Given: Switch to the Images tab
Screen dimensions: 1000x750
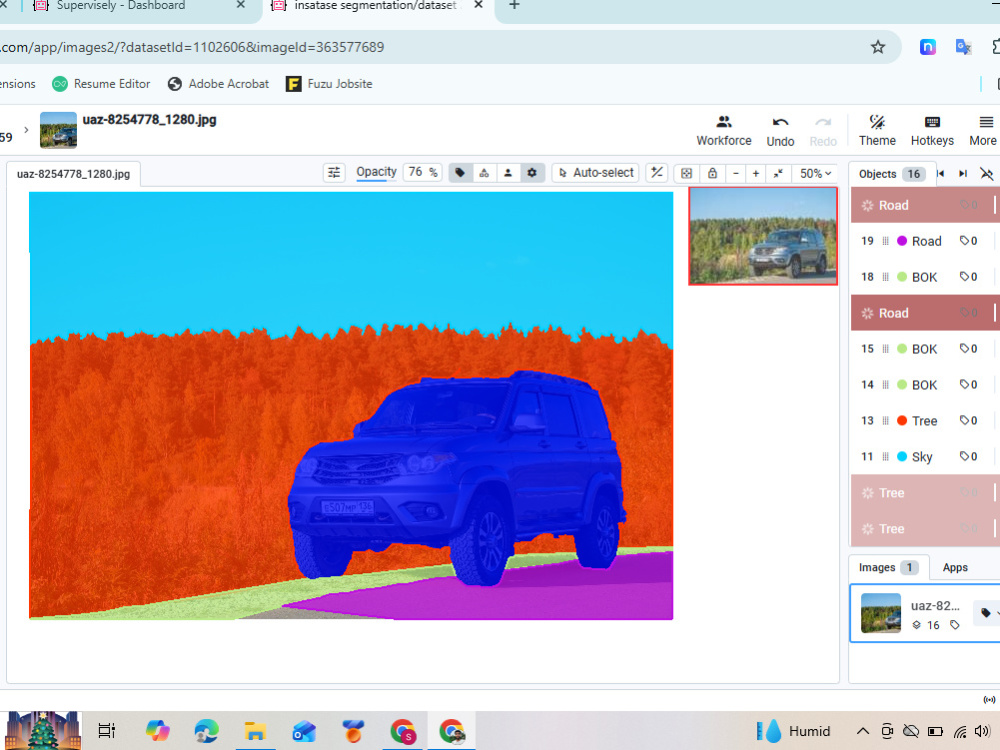Looking at the screenshot, I should point(888,568).
